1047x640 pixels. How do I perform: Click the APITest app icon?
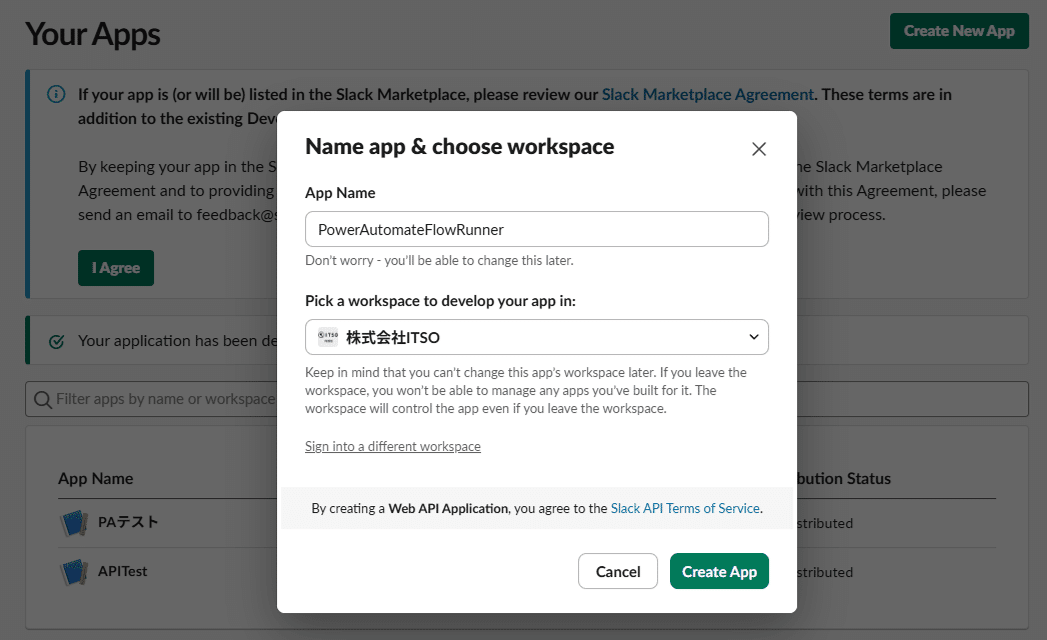pos(74,573)
